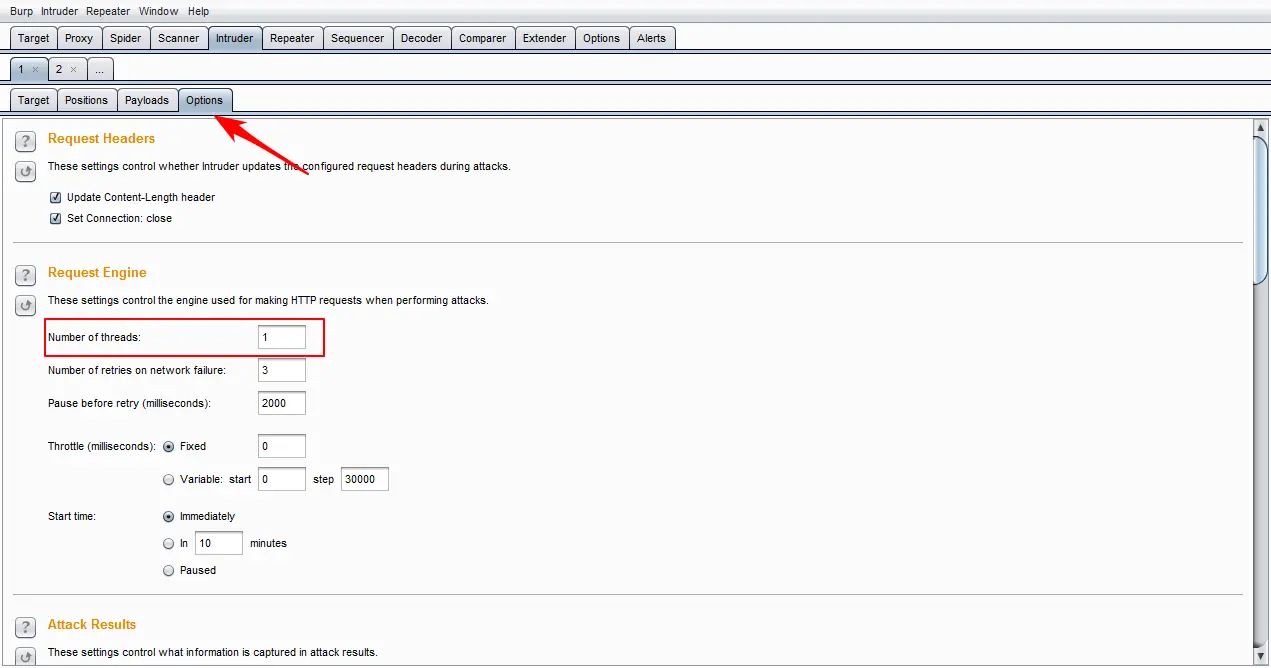
Task: Switch to the main Repeater tab
Action: (x=292, y=38)
